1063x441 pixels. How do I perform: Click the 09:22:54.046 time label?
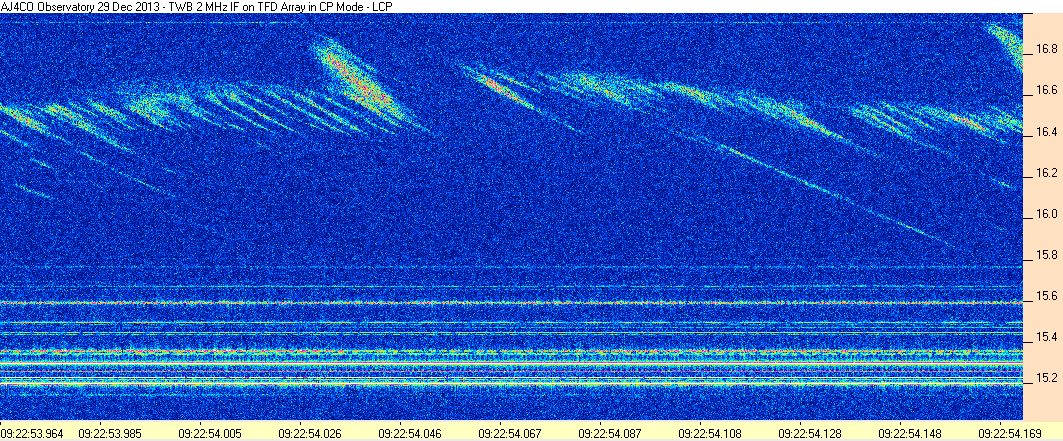coord(410,431)
